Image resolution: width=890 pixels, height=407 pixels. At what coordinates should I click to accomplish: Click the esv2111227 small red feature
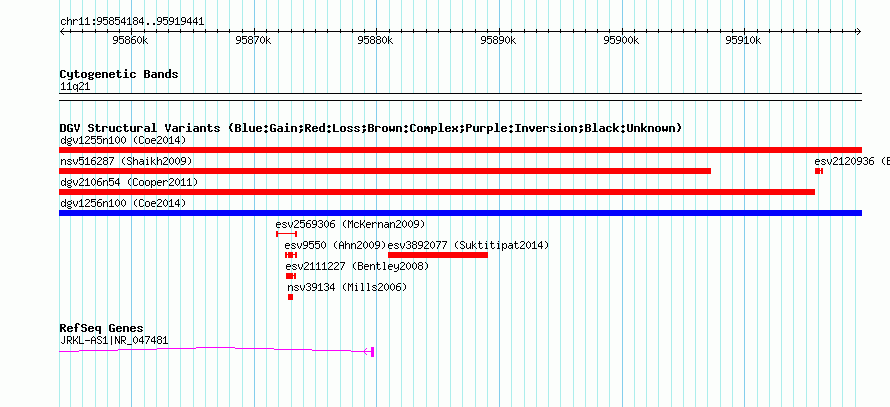point(291,276)
